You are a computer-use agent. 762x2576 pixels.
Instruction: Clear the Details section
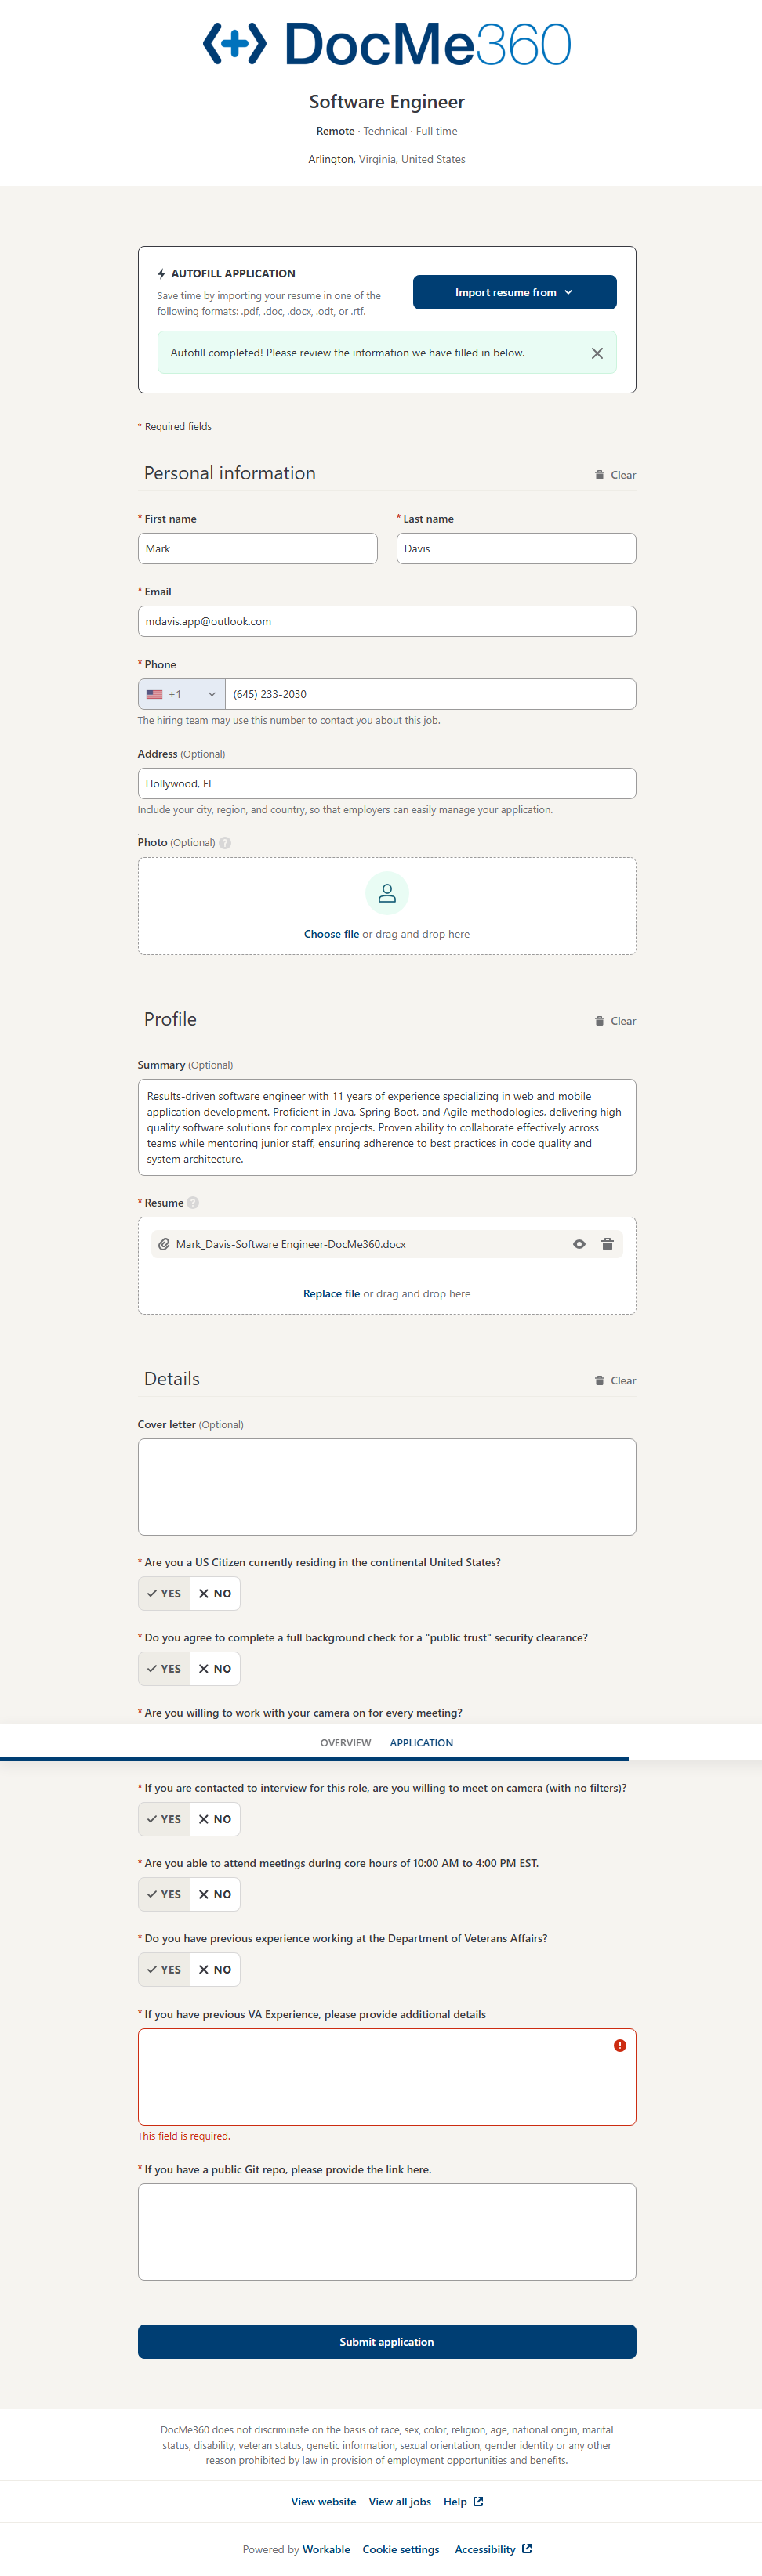[x=615, y=1381]
